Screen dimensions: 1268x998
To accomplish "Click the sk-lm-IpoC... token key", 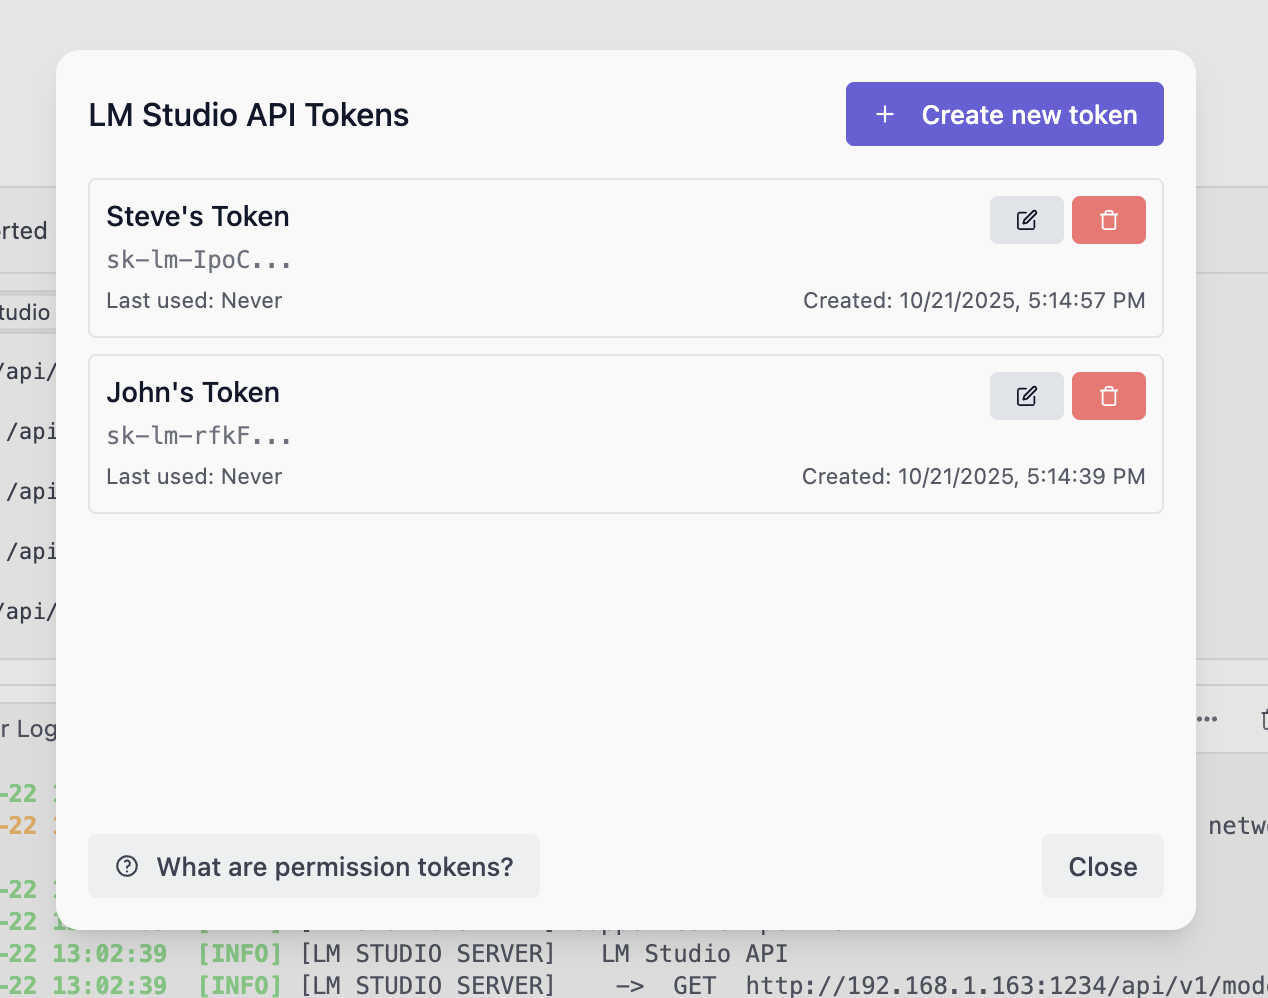I will coord(199,260).
